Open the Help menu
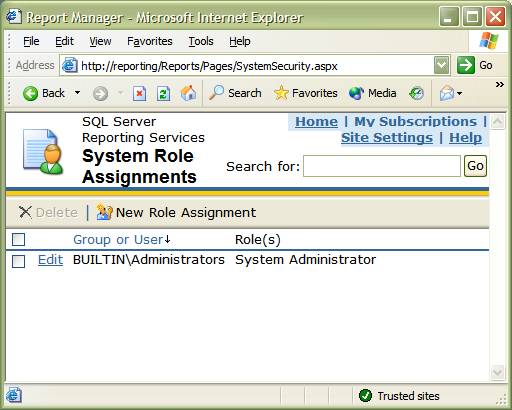The height and width of the screenshot is (410, 512). point(240,41)
